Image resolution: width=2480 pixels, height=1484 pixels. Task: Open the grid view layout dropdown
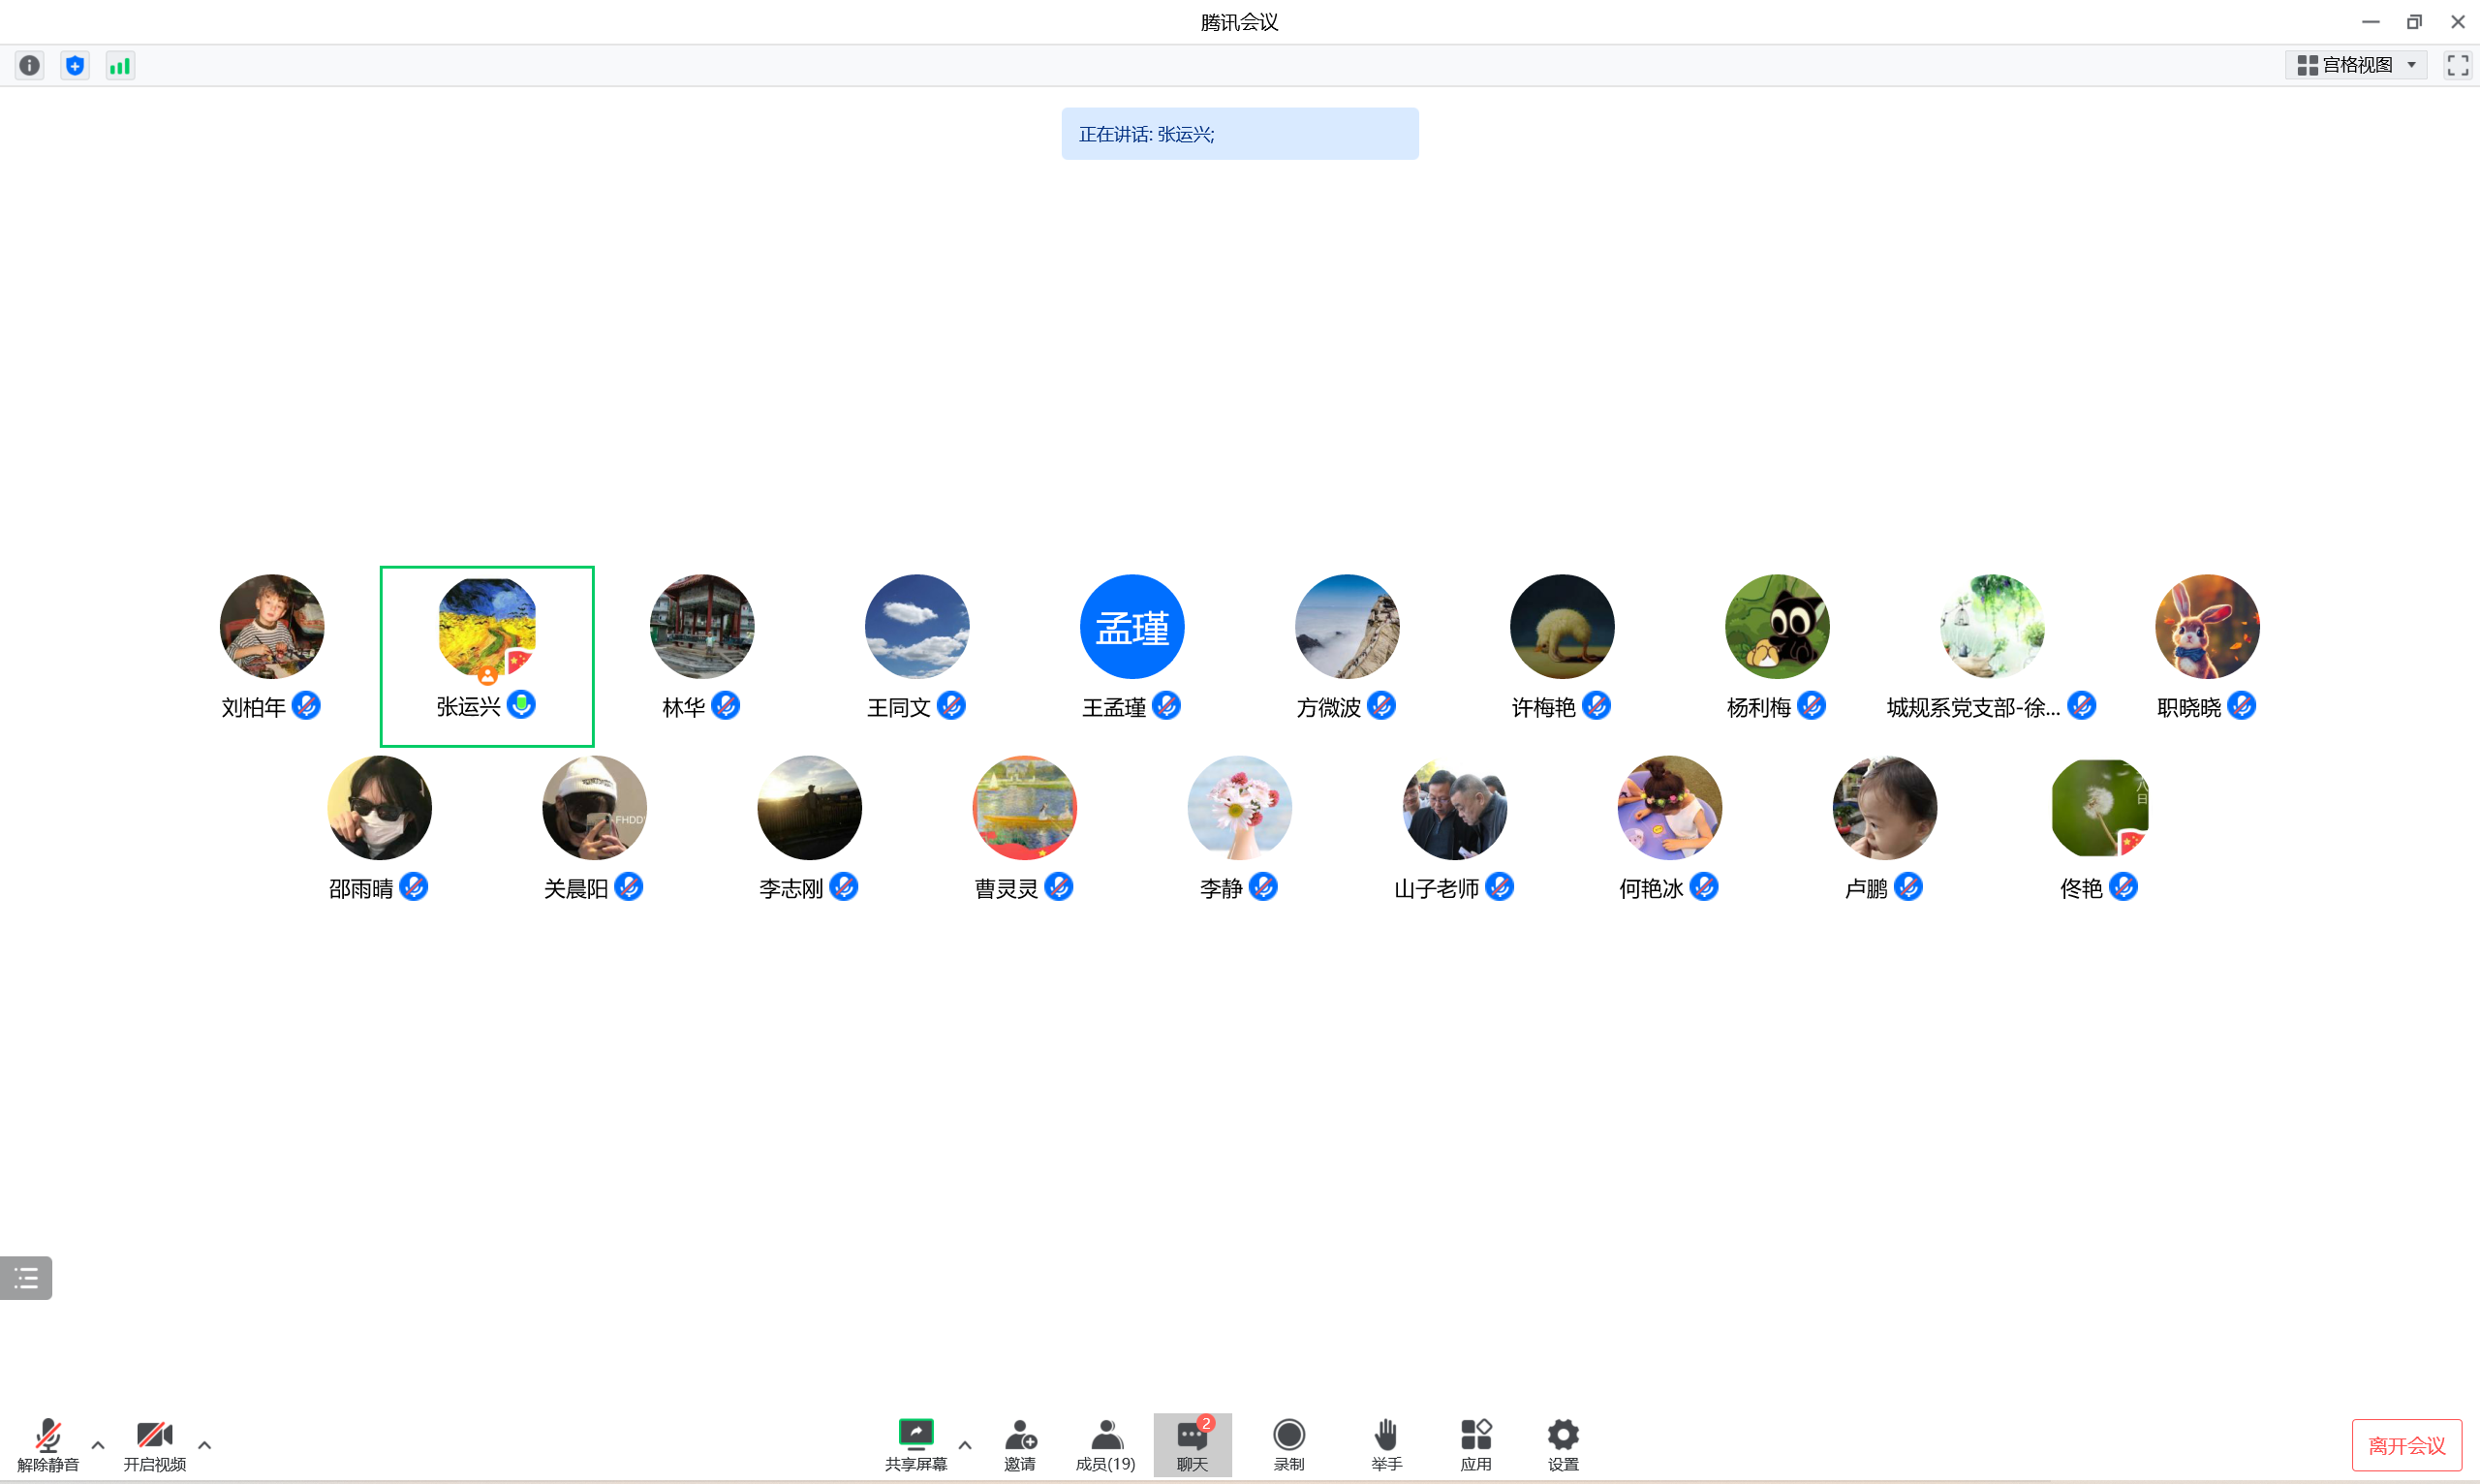click(x=2356, y=66)
